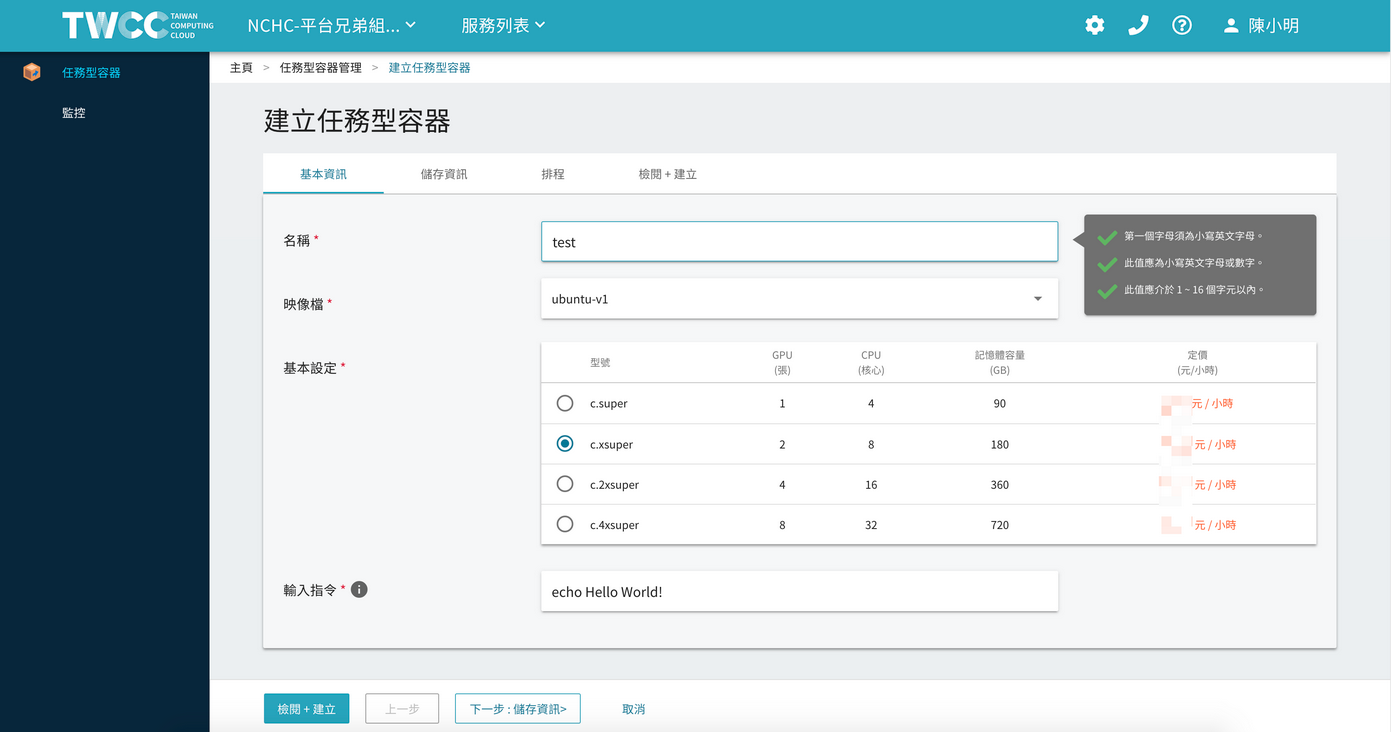
Task: Click the 檢閱 + 建立 button at bottom
Action: click(x=306, y=709)
